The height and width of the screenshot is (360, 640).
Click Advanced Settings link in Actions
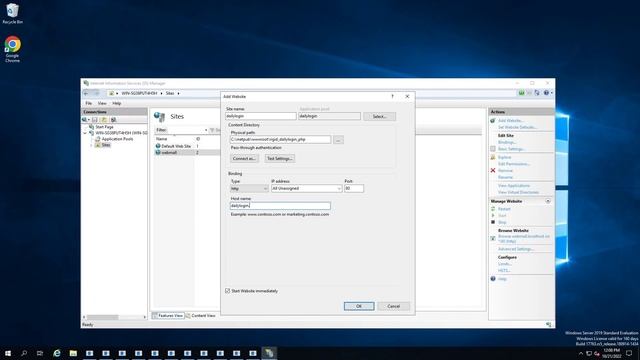coord(516,249)
